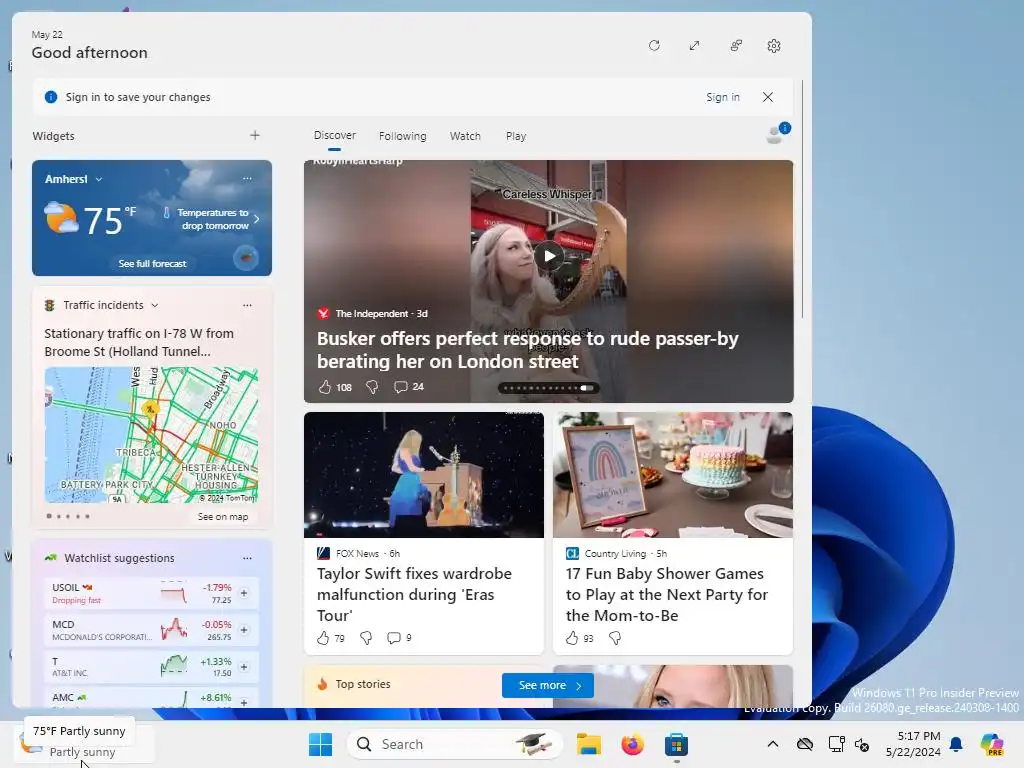Add MCD to watchlist
Image resolution: width=1024 pixels, height=768 pixels.
pyautogui.click(x=244, y=630)
